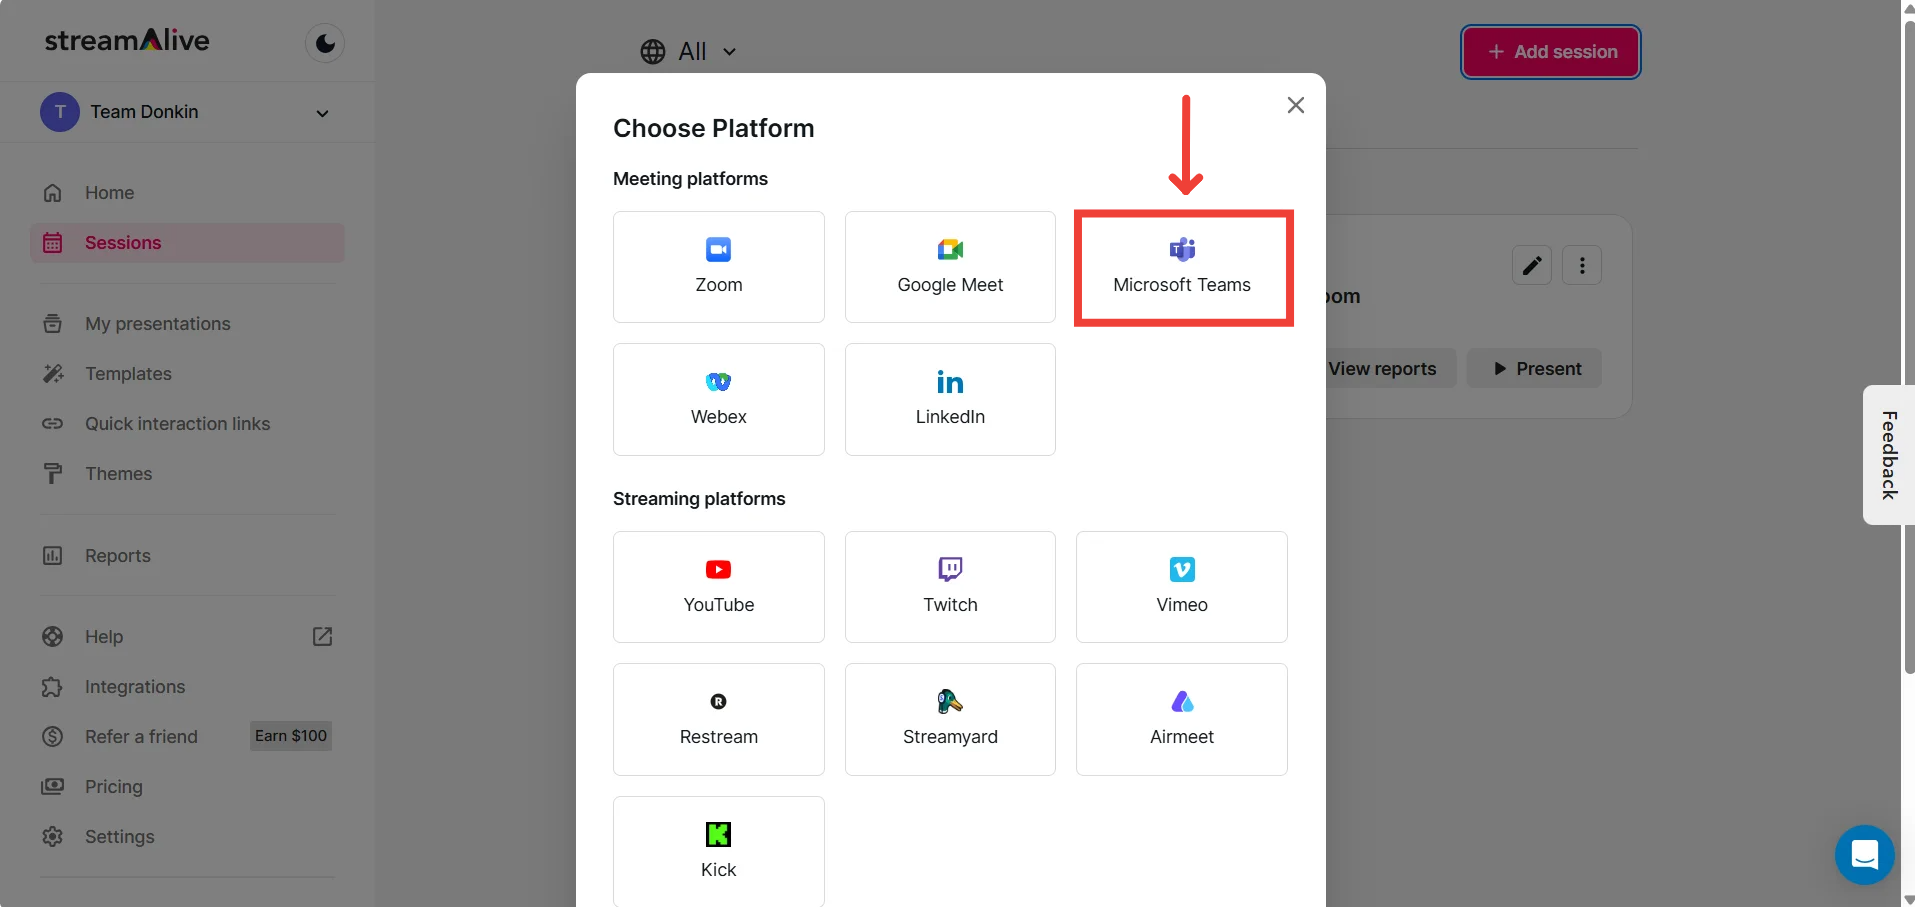Select Microsoft Teams platform
1915x907 pixels.
(1182, 267)
